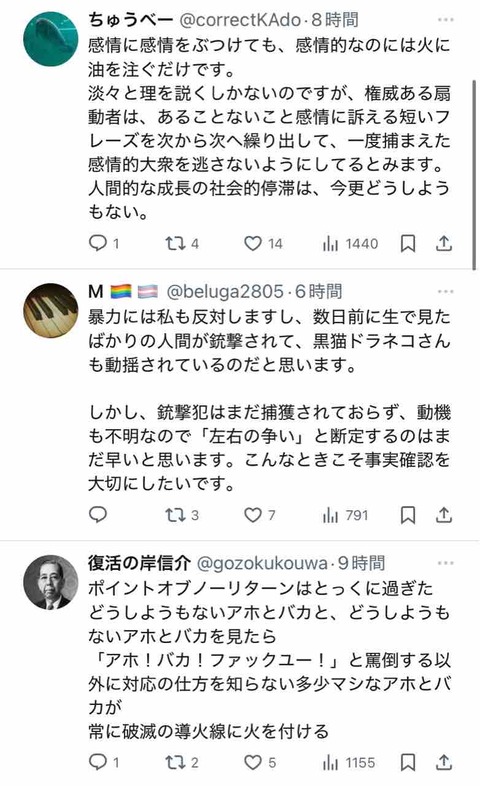
Task: Open more options for ちゅうべー's tweet
Action: click(445, 20)
